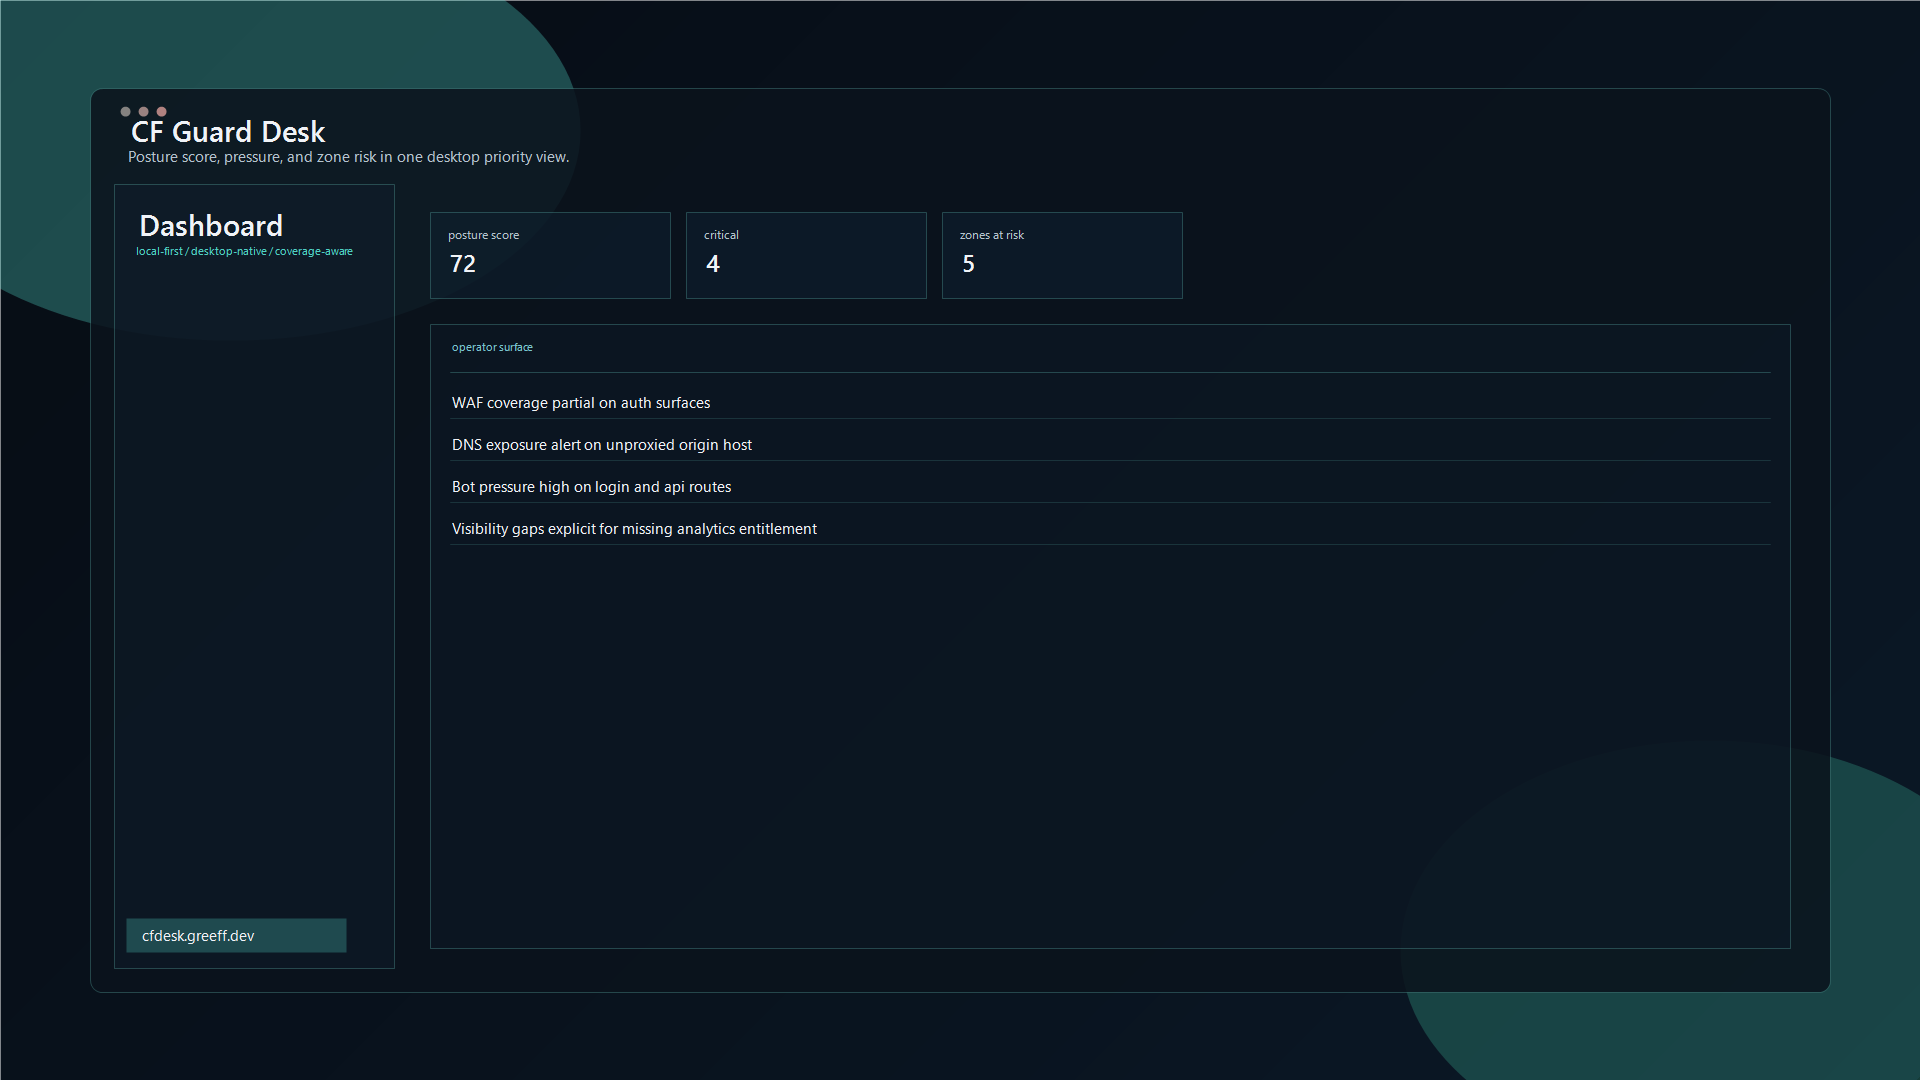
Task: Select the critical count card showing 4
Action: pyautogui.click(x=806, y=255)
